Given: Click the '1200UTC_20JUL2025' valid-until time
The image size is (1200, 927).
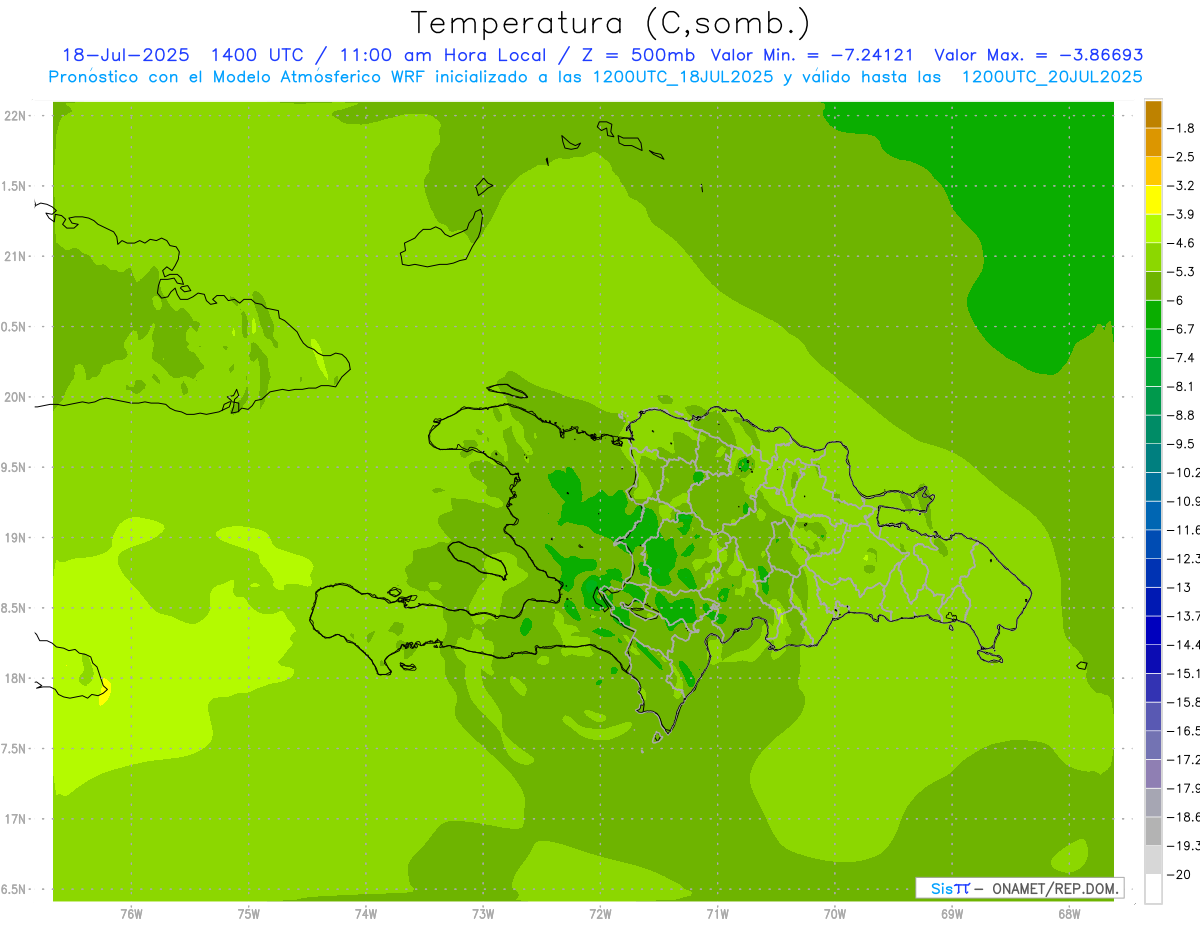Looking at the screenshot, I should point(1052,76).
